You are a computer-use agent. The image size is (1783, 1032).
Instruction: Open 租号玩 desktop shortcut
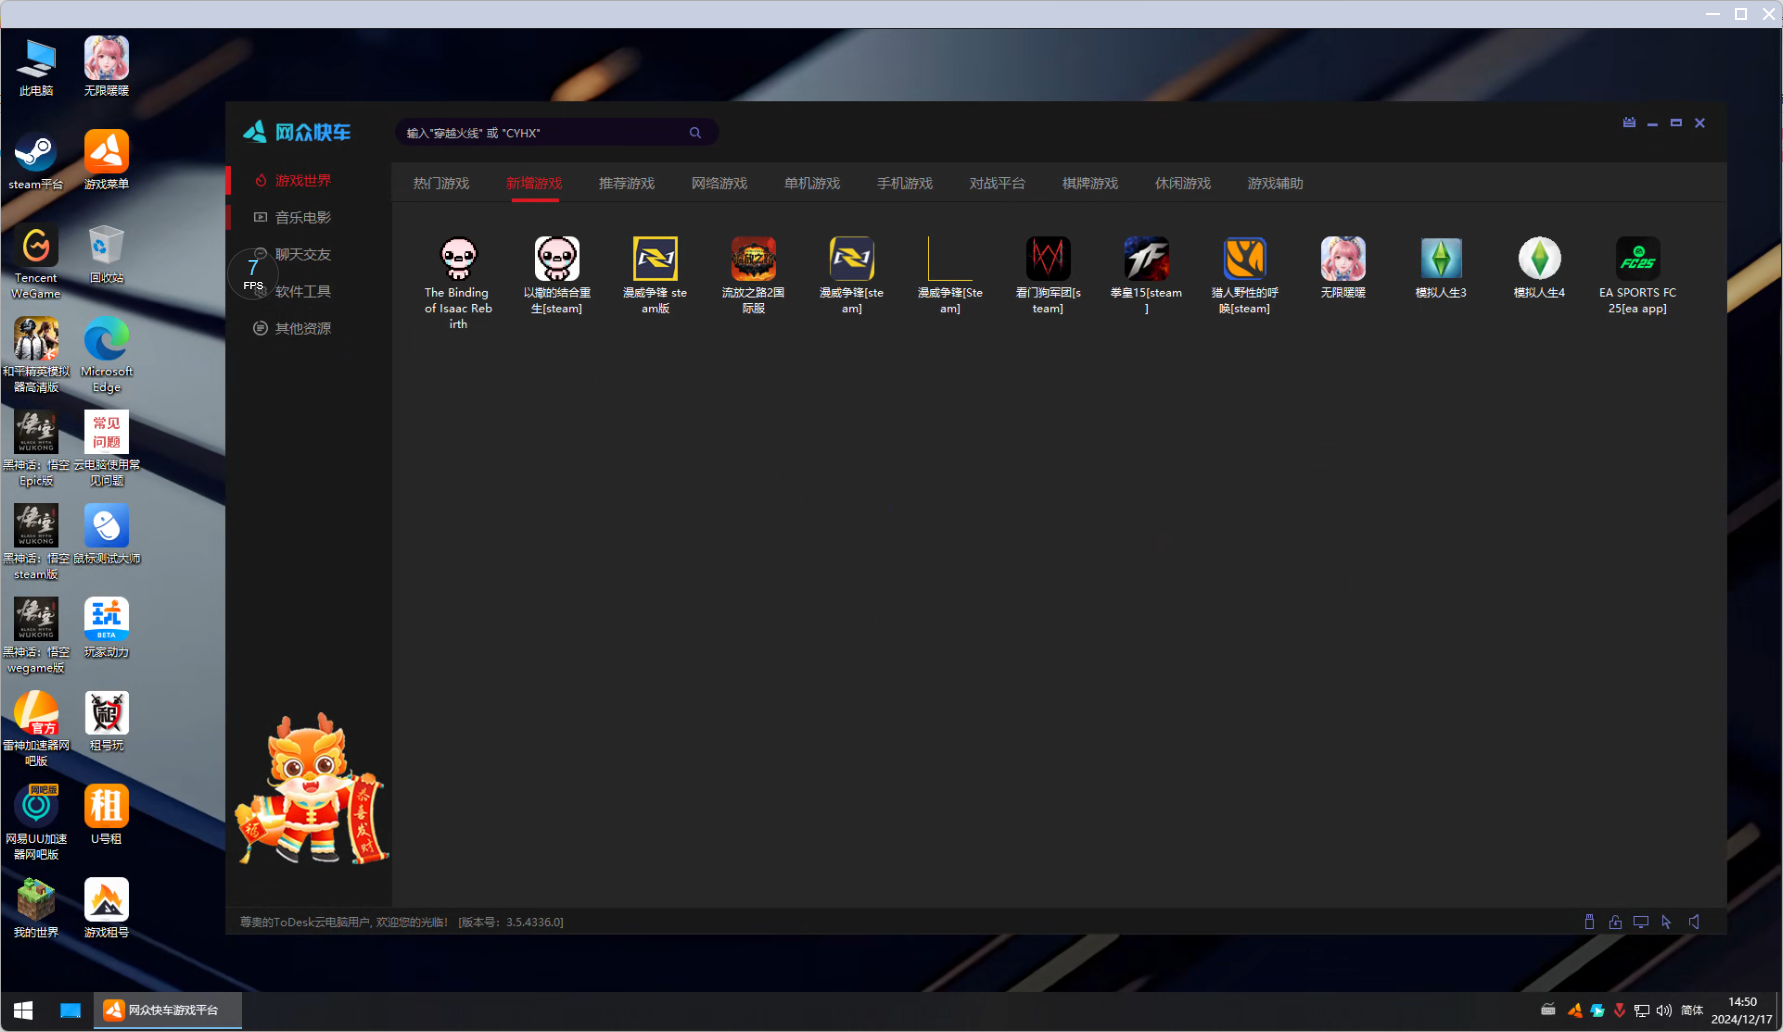pos(106,721)
